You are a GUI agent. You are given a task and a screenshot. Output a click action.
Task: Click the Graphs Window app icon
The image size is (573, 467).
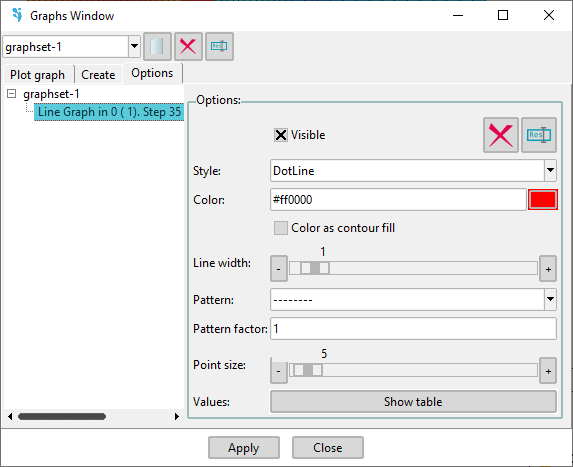(17, 15)
